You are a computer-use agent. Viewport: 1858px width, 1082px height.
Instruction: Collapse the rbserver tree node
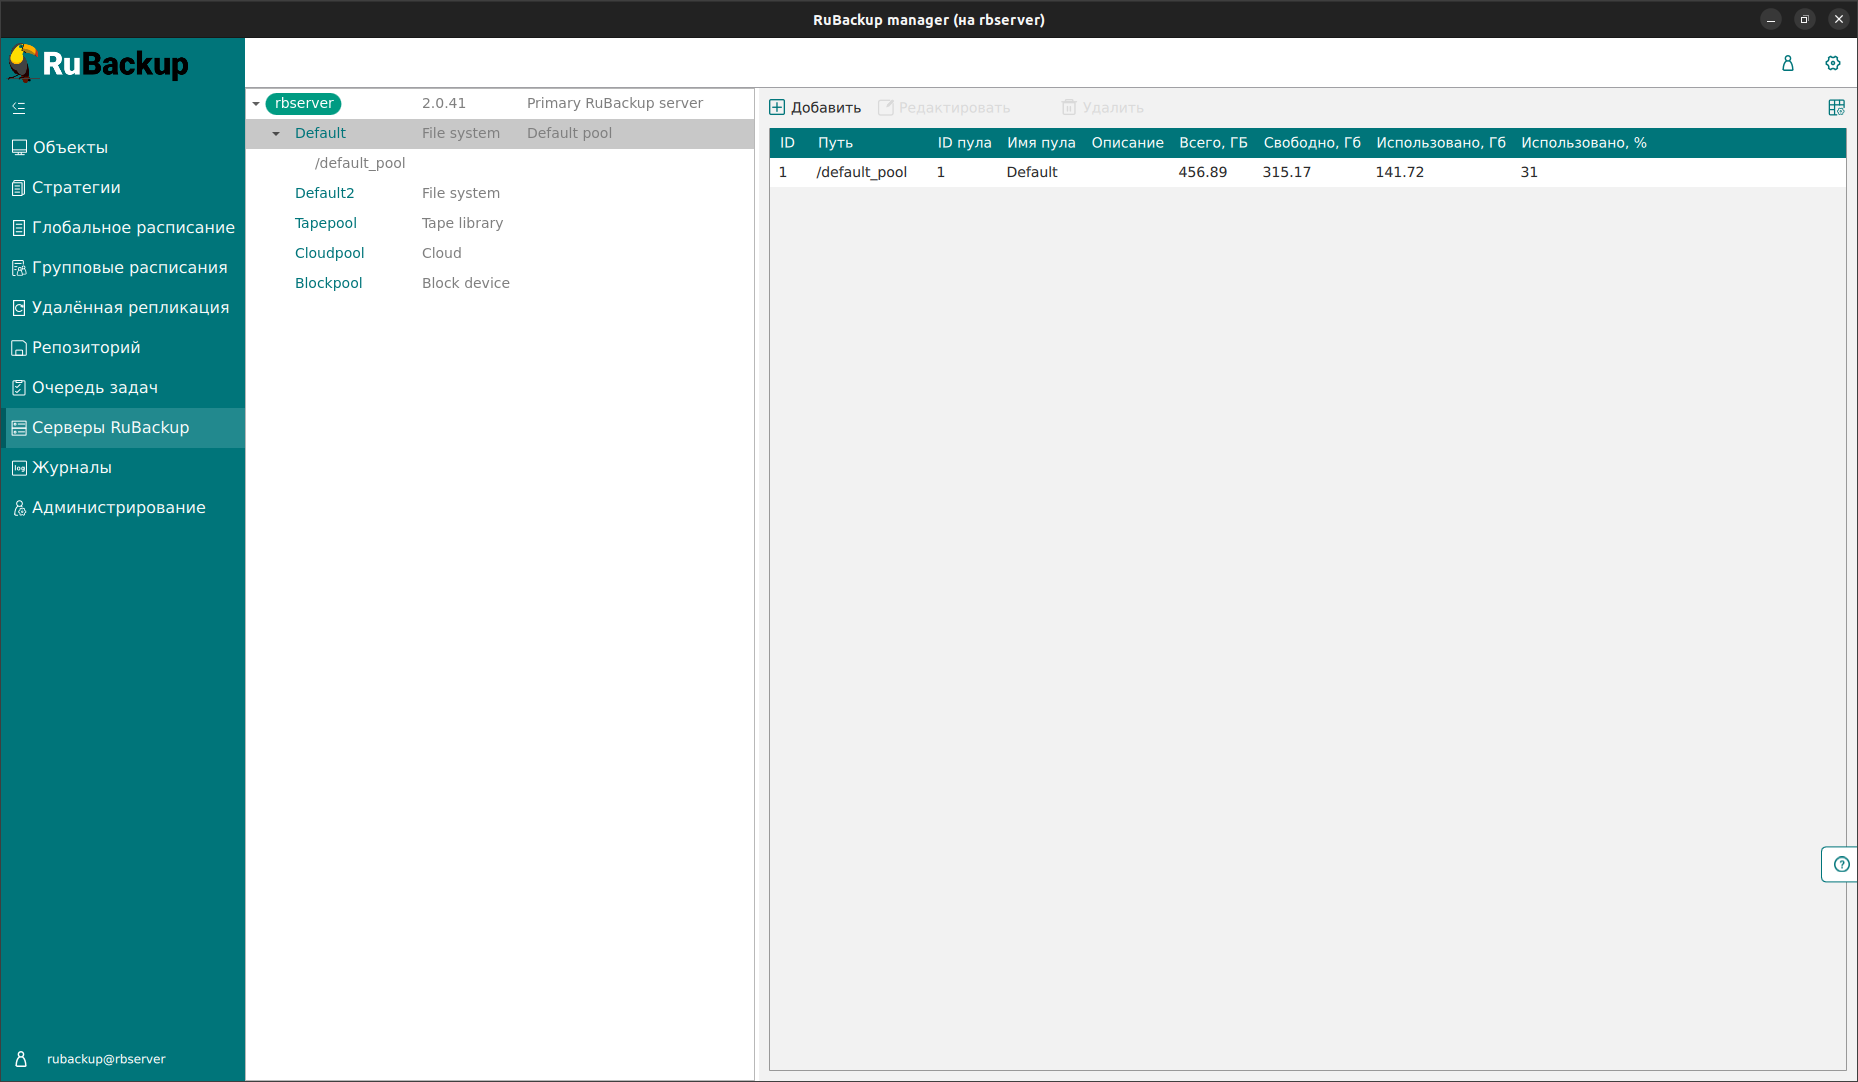point(256,104)
